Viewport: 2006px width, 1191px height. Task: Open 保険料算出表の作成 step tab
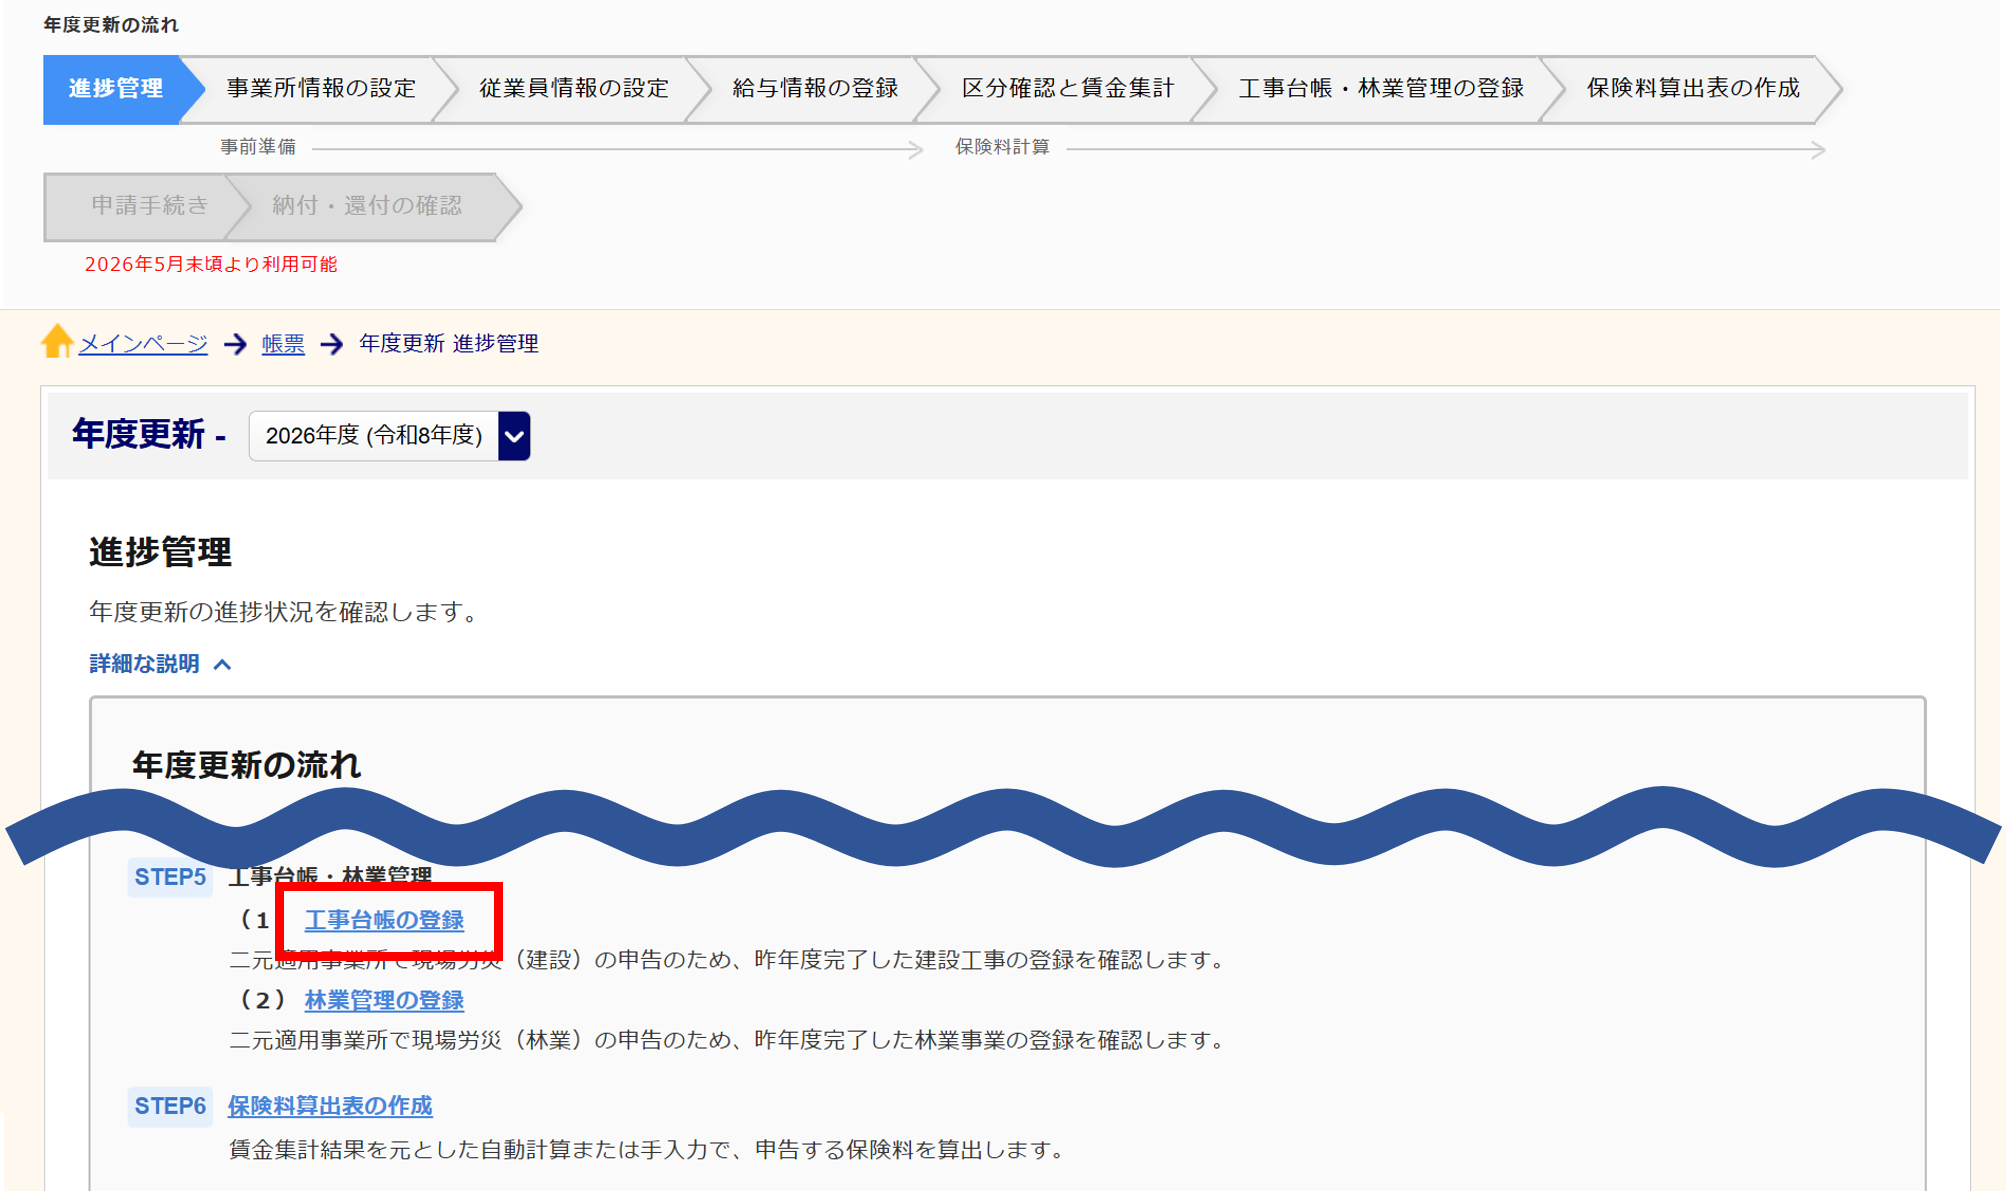point(1692,89)
